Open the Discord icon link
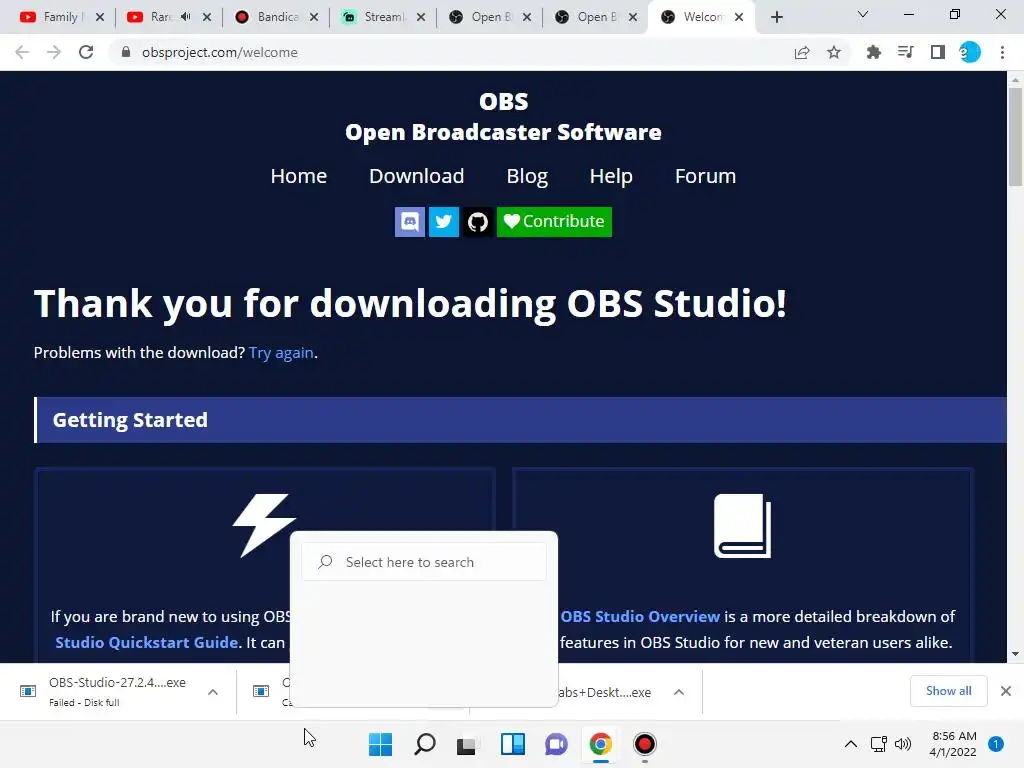This screenshot has height=768, width=1024. tap(409, 222)
